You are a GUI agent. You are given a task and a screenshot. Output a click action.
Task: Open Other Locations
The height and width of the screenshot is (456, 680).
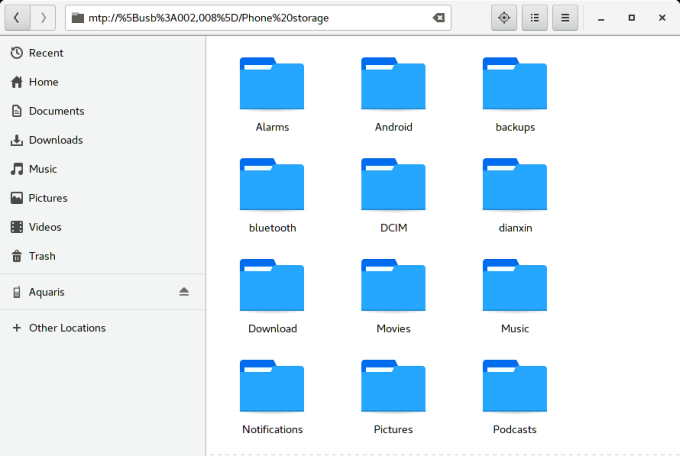coord(102,328)
